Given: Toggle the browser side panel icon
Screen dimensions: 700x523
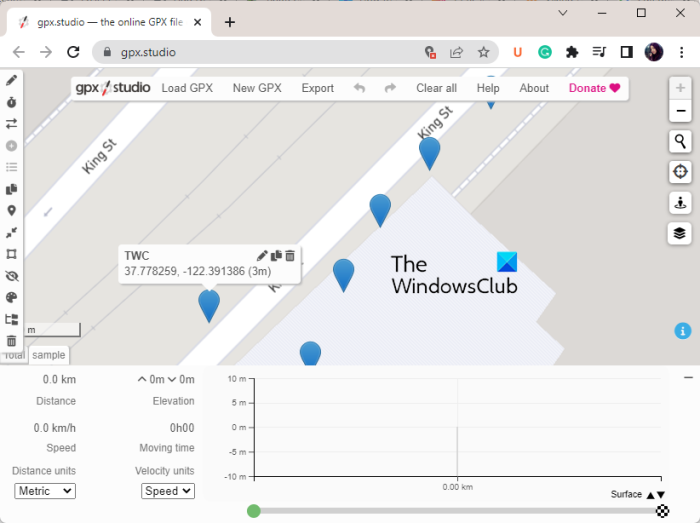Looking at the screenshot, I should pyautogui.click(x=626, y=52).
